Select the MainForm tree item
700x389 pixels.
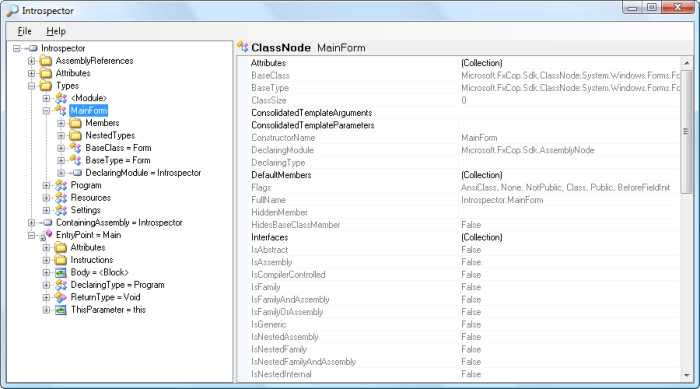pos(89,110)
